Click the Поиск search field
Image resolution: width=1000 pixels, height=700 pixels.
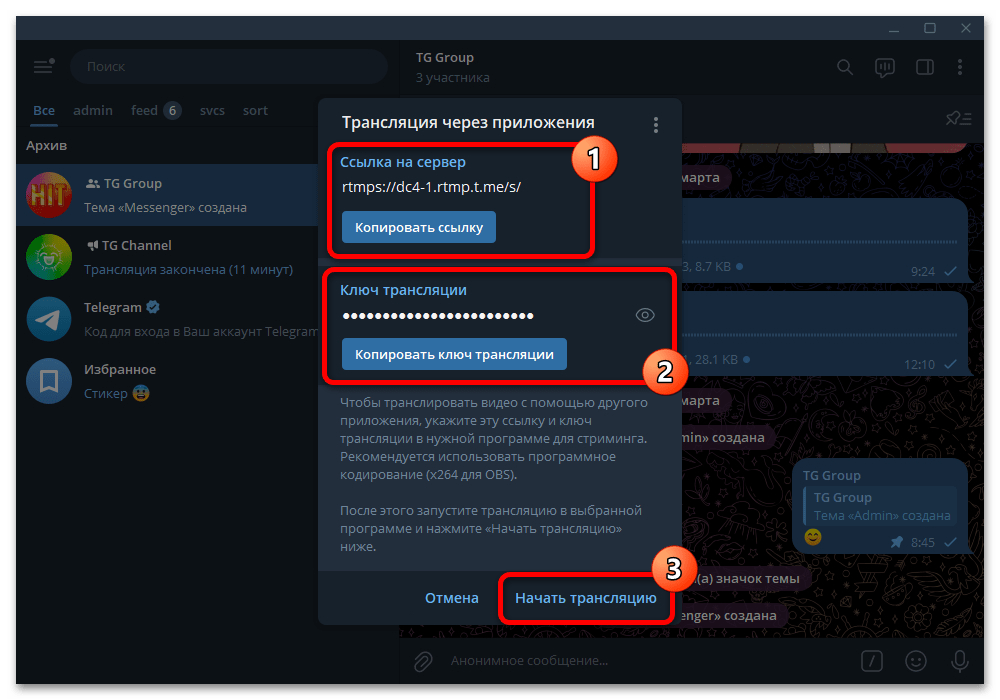[228, 66]
